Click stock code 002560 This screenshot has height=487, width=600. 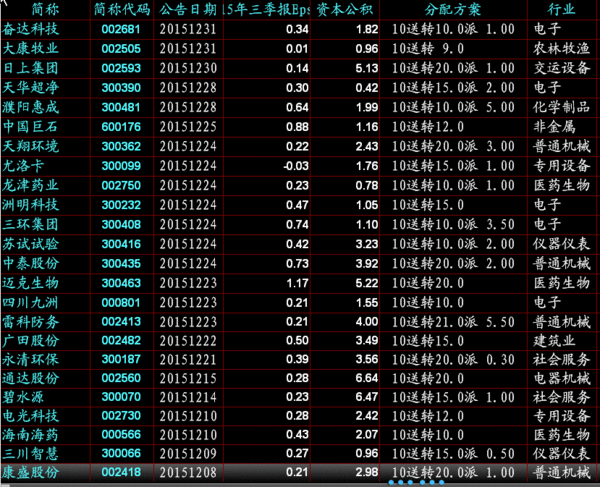(x=121, y=378)
